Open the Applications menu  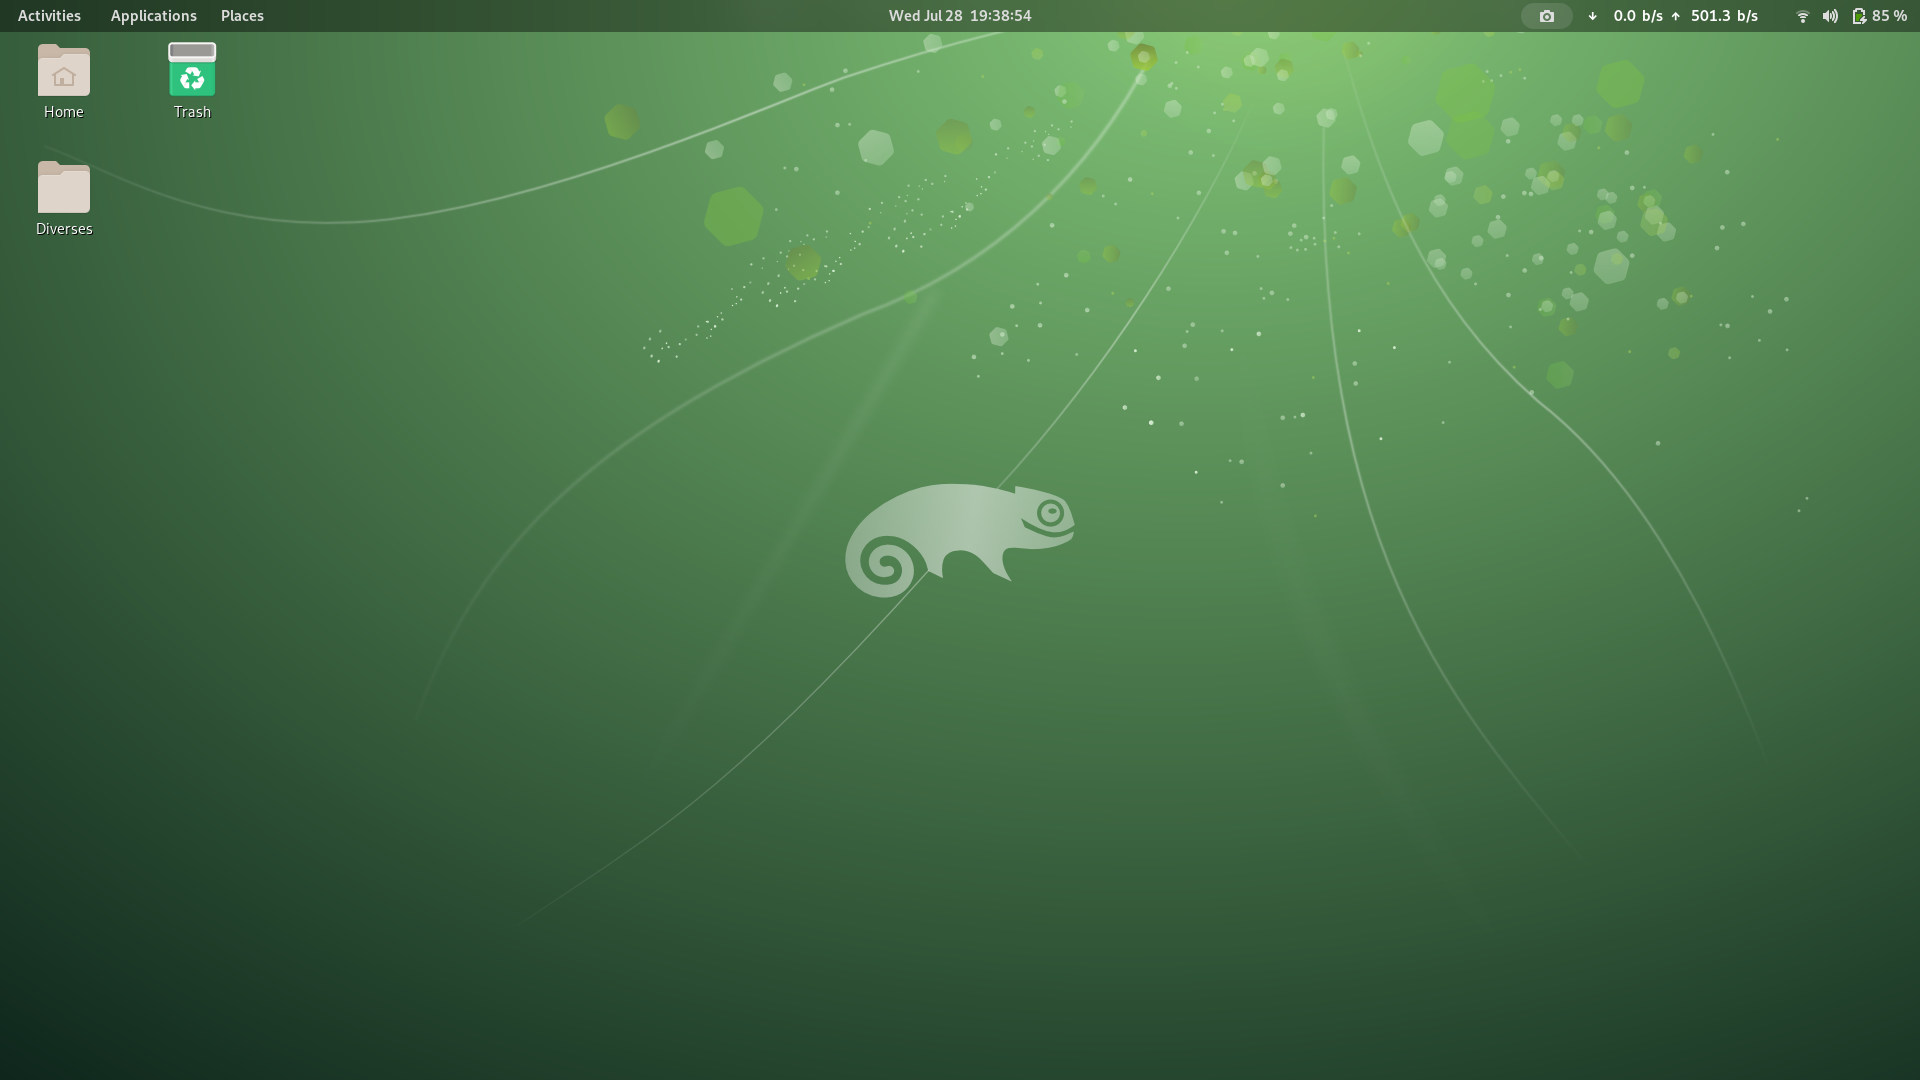(153, 15)
